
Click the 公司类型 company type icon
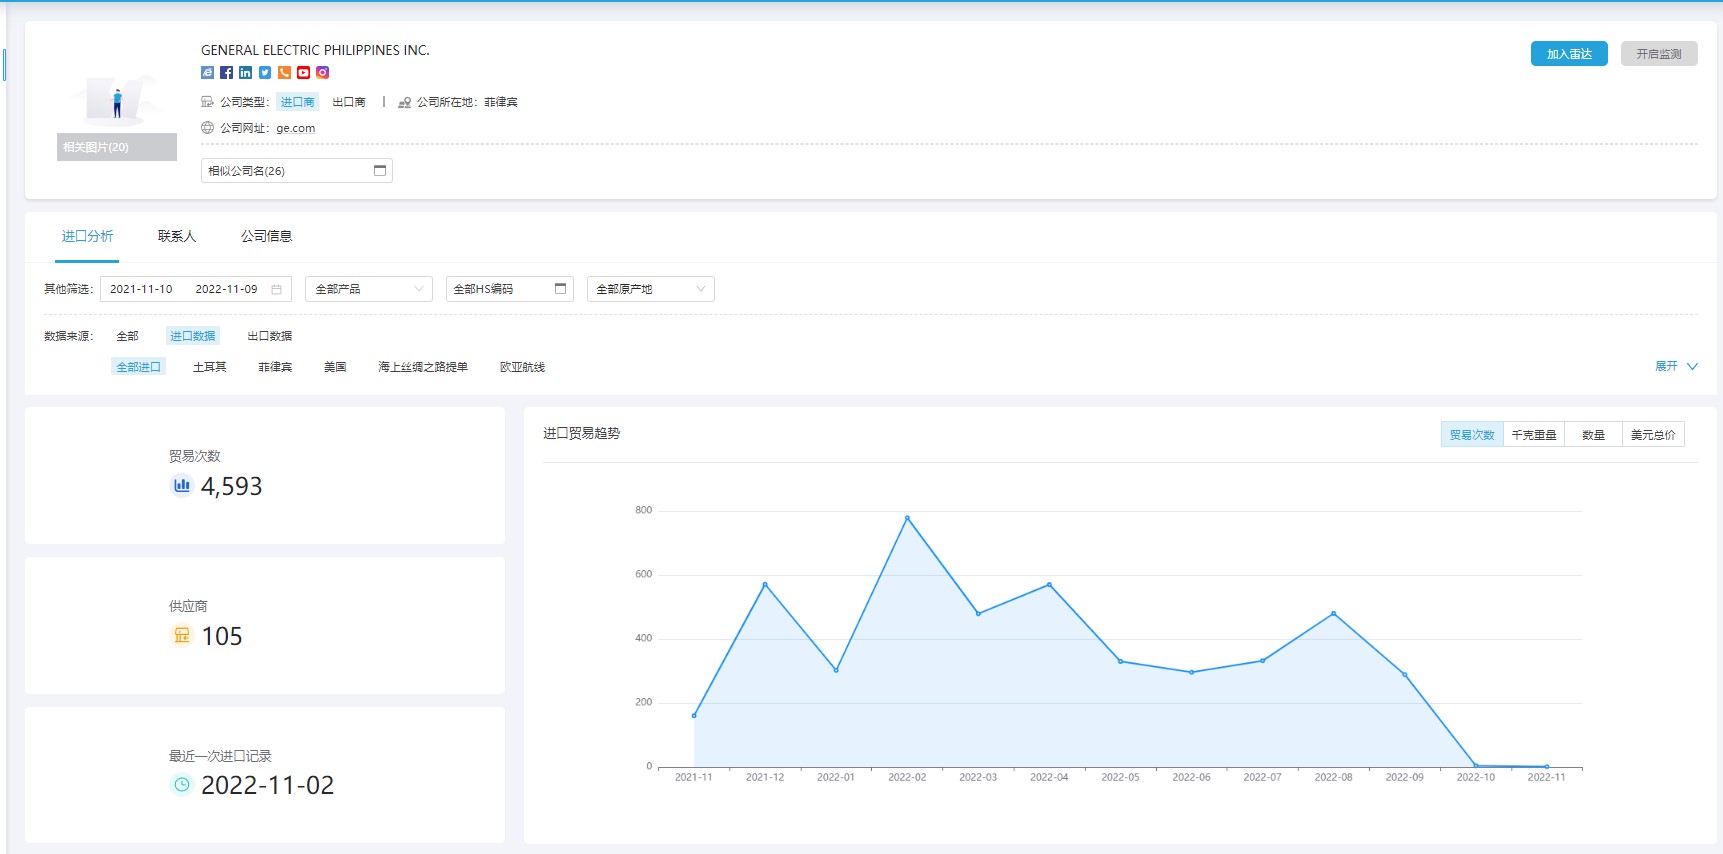click(x=207, y=102)
